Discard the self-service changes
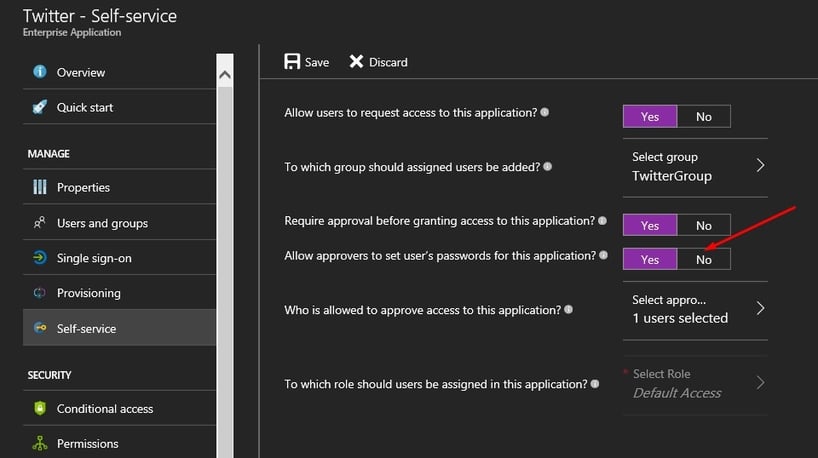 [x=378, y=62]
